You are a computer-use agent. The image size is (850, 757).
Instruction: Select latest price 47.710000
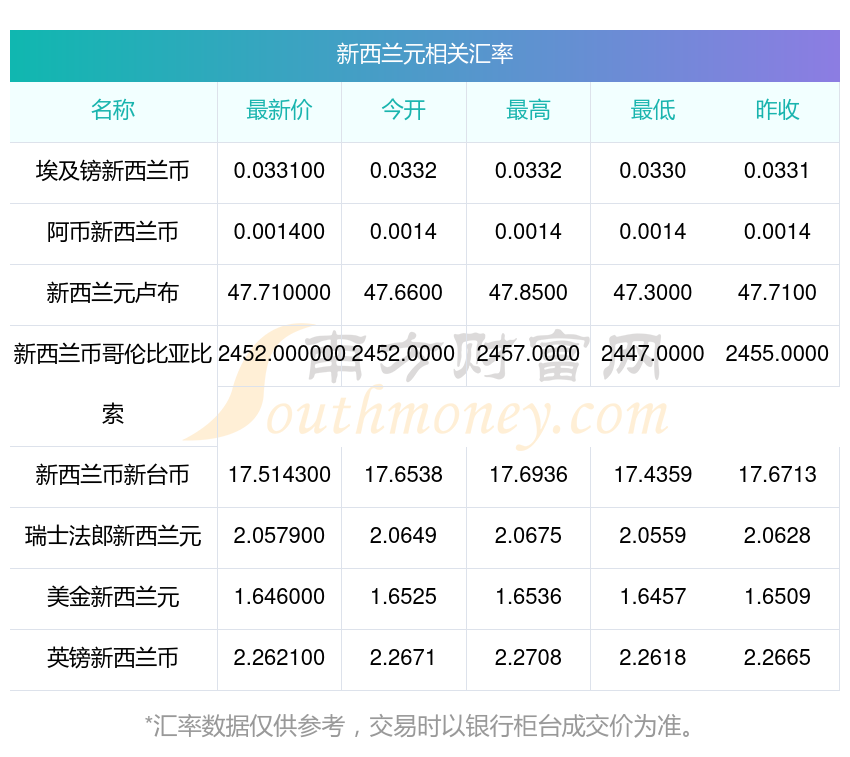click(x=279, y=293)
